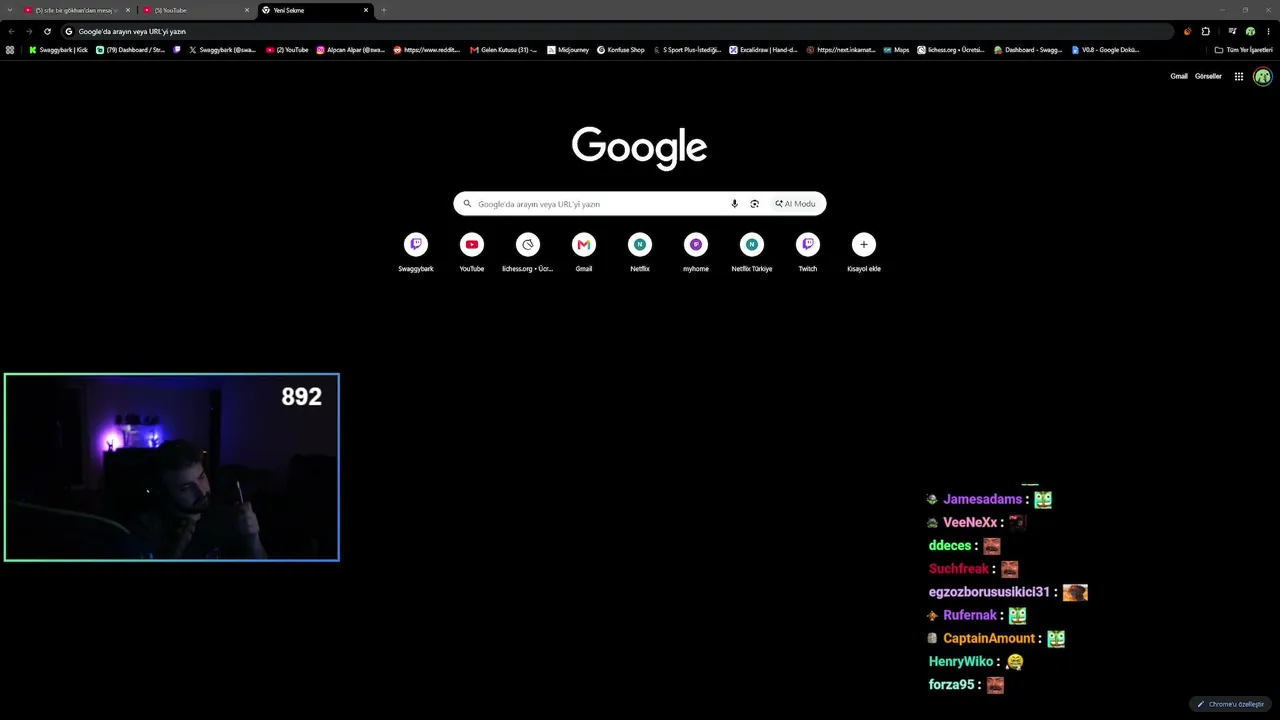Open the Netflix Türkiye shortcut tile
This screenshot has width=1280, height=720.
[x=752, y=252]
